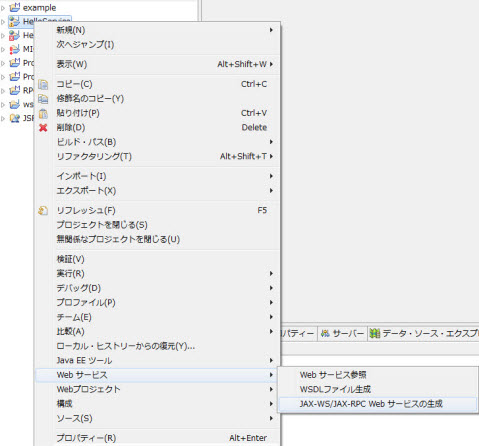Click the MI project icon in tree
Screen dimensions: 479x446
click(x=15, y=49)
